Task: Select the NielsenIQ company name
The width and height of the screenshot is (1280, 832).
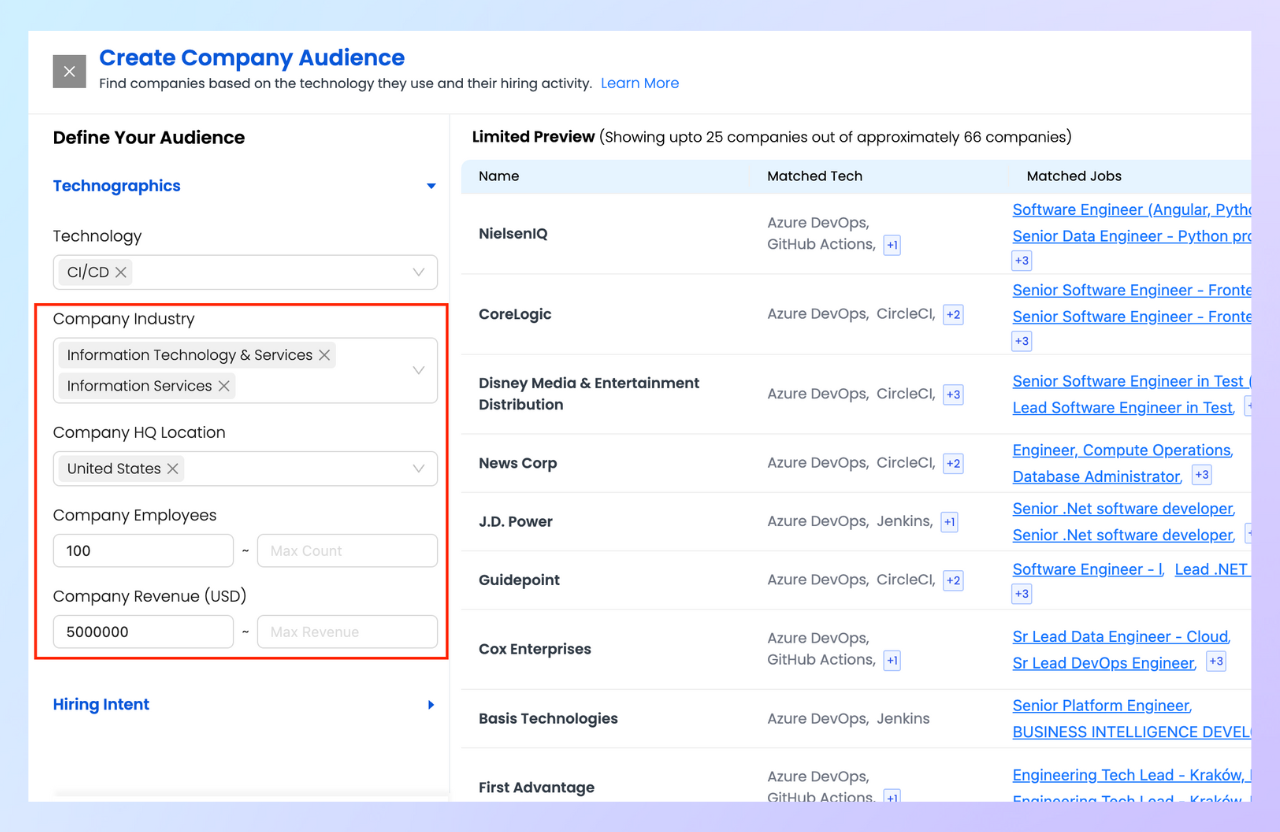Action: pos(513,234)
